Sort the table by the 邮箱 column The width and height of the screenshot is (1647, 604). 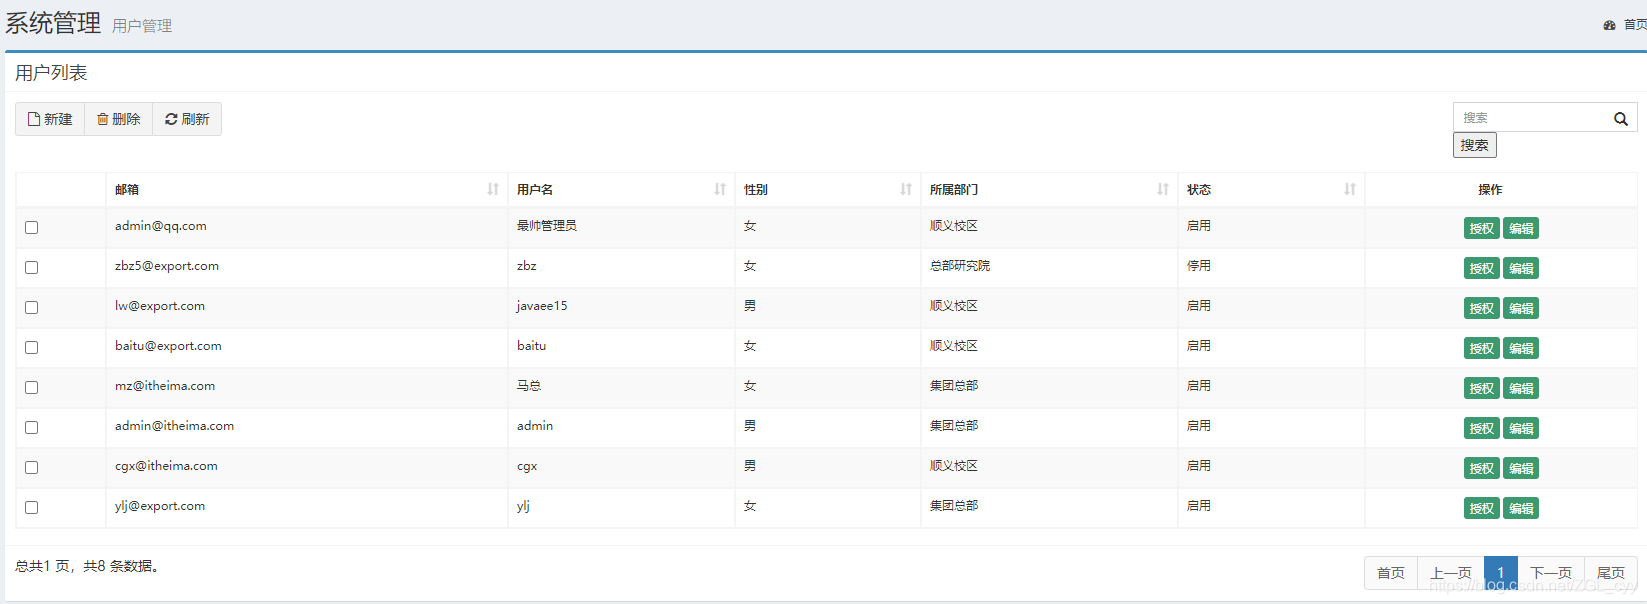(307, 189)
